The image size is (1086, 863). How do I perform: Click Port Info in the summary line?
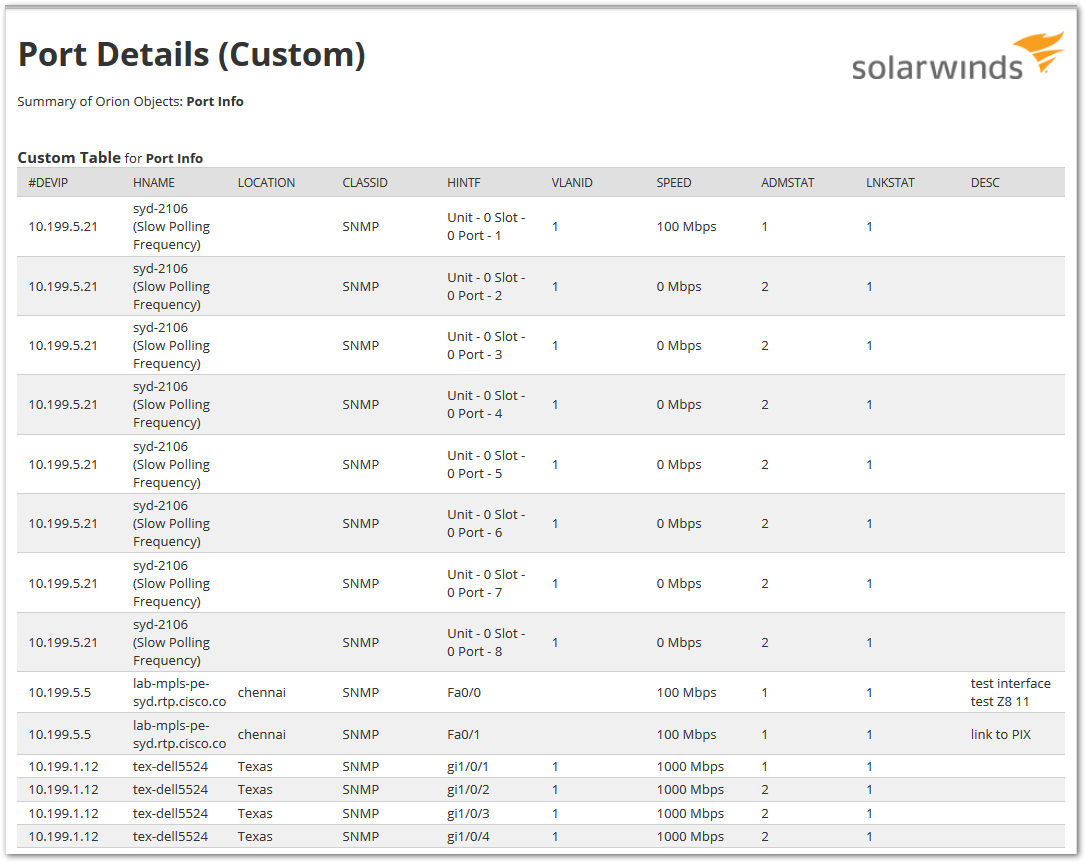[x=215, y=101]
